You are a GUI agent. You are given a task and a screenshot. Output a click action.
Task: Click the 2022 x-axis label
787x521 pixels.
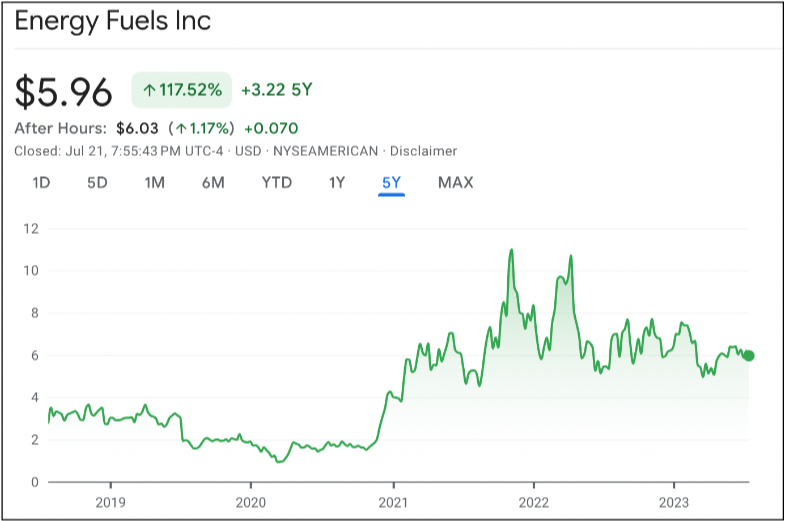tap(534, 502)
